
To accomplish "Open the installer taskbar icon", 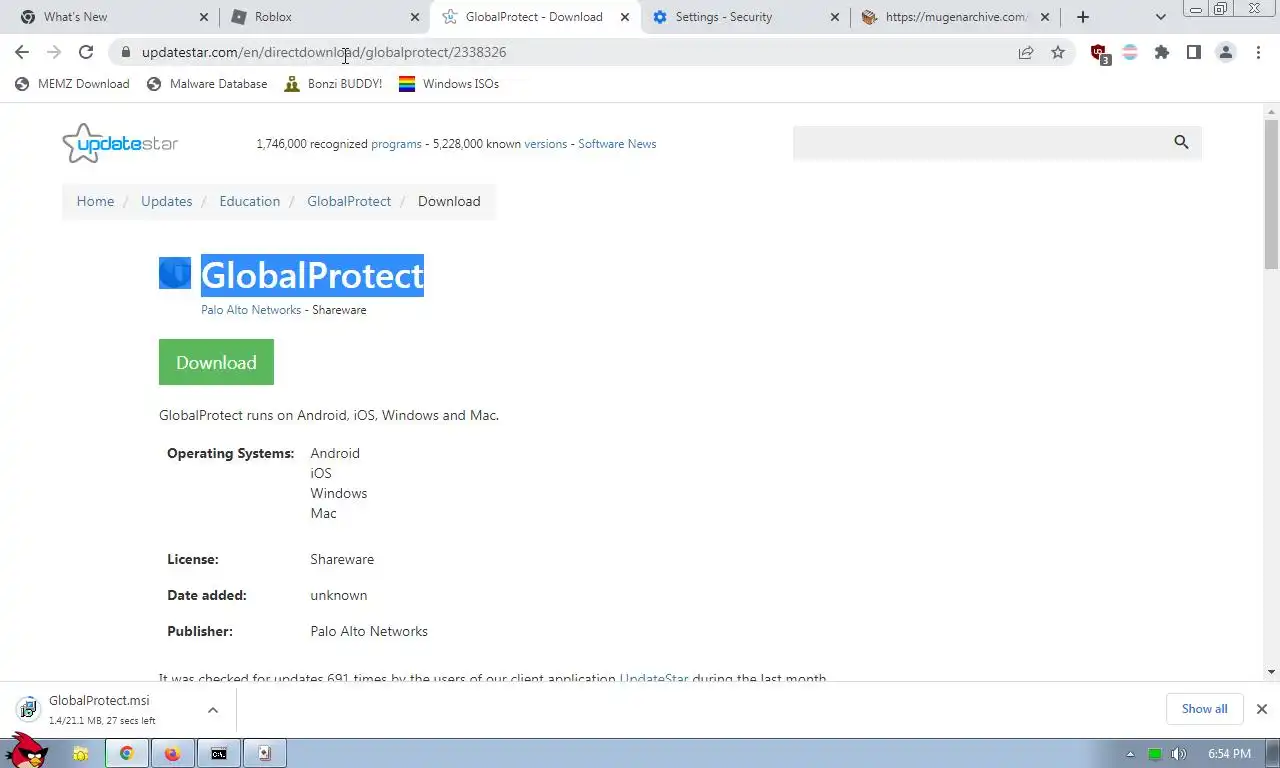I will pos(265,753).
